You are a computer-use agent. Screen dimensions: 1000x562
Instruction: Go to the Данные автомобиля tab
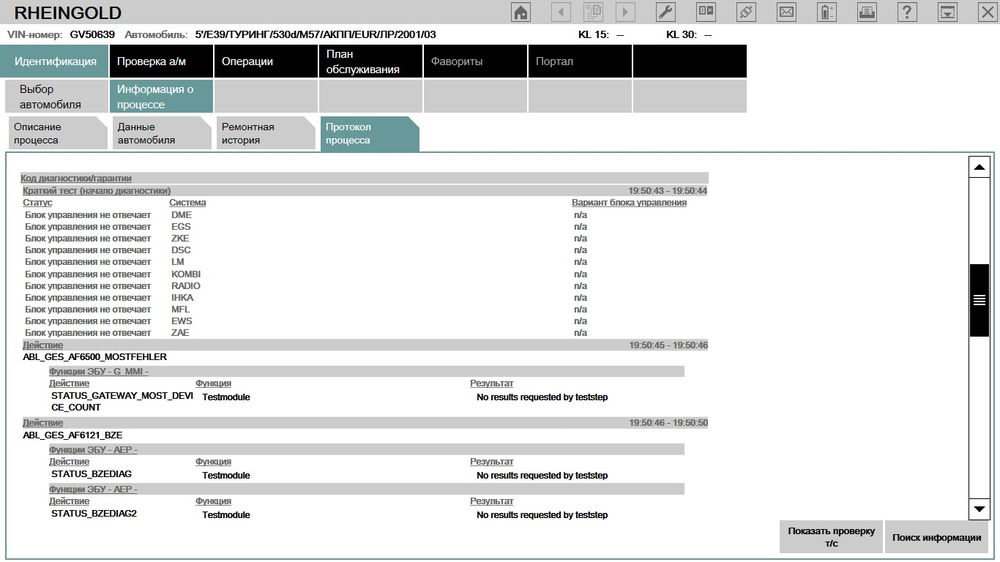[158, 134]
